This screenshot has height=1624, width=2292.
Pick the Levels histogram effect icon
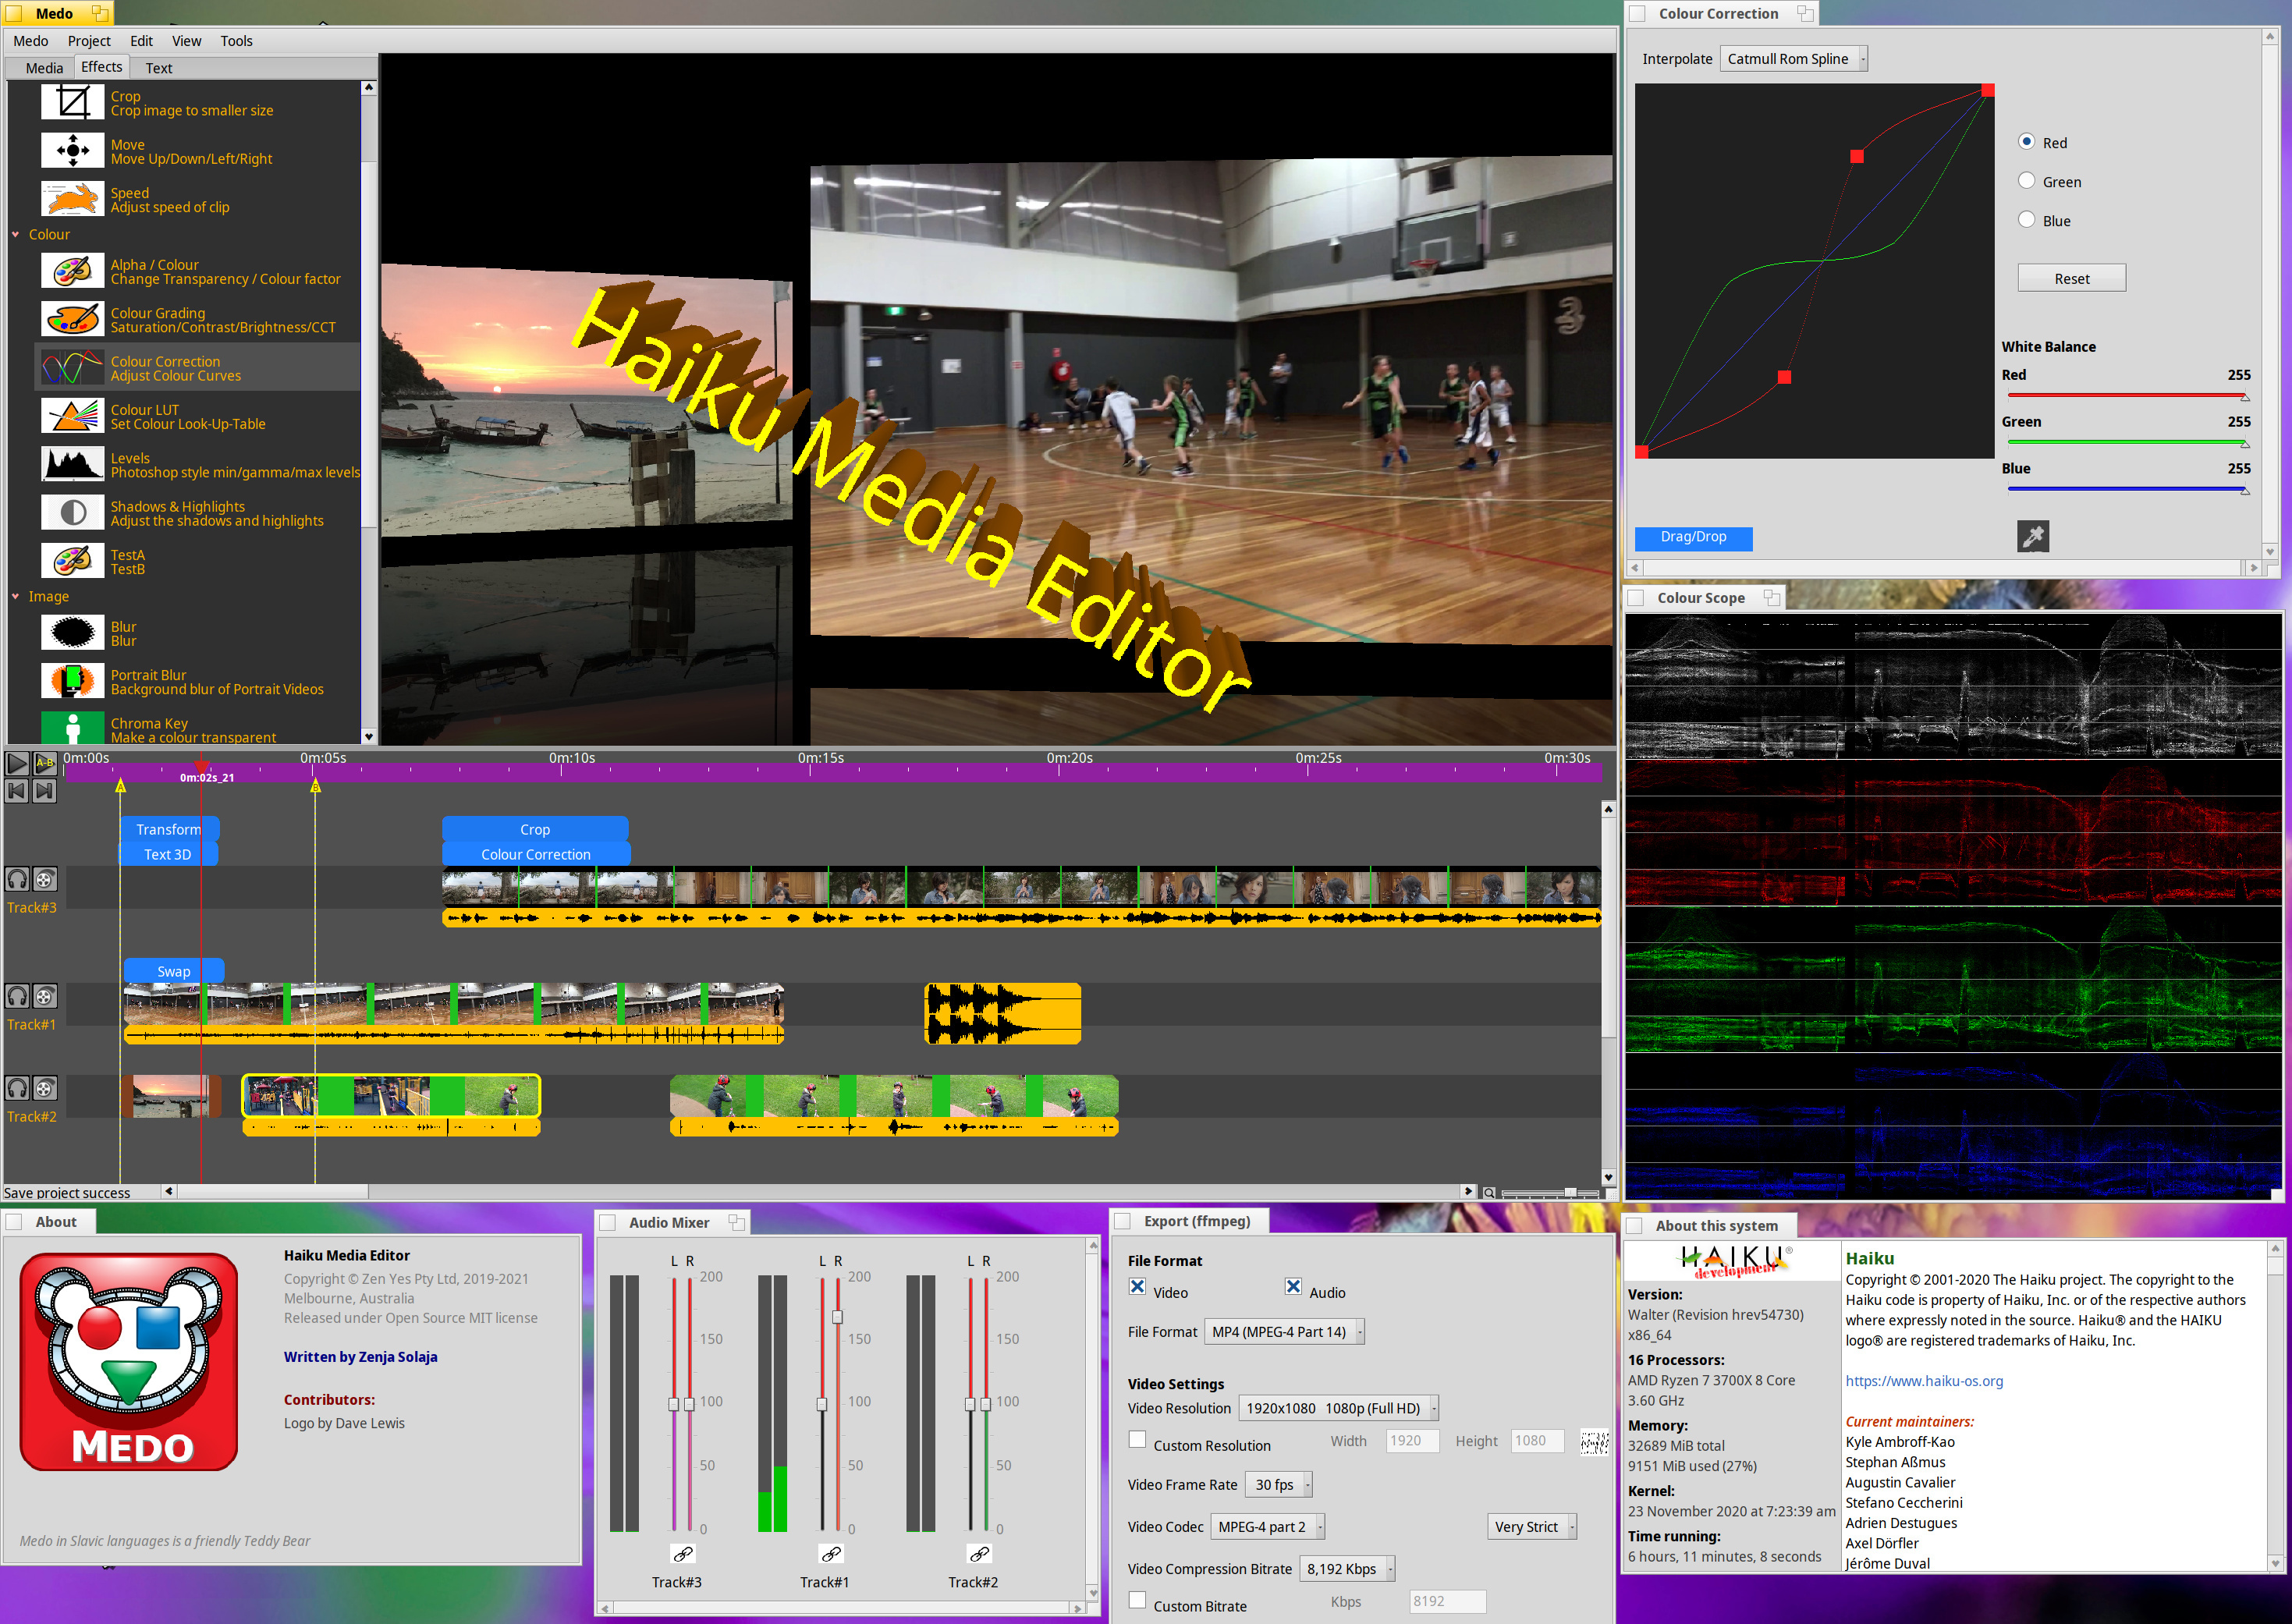click(72, 464)
